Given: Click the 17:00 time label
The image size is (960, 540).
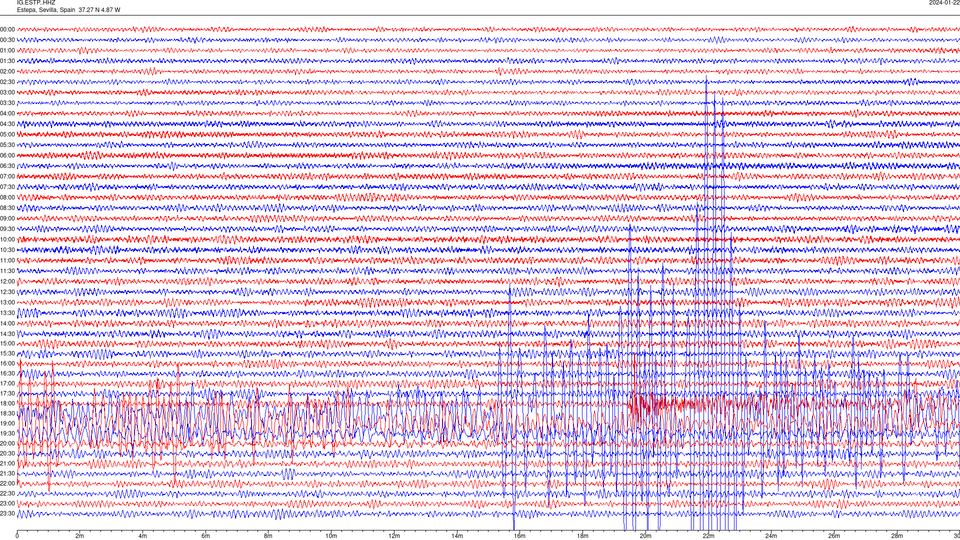Looking at the screenshot, I should point(7,383).
